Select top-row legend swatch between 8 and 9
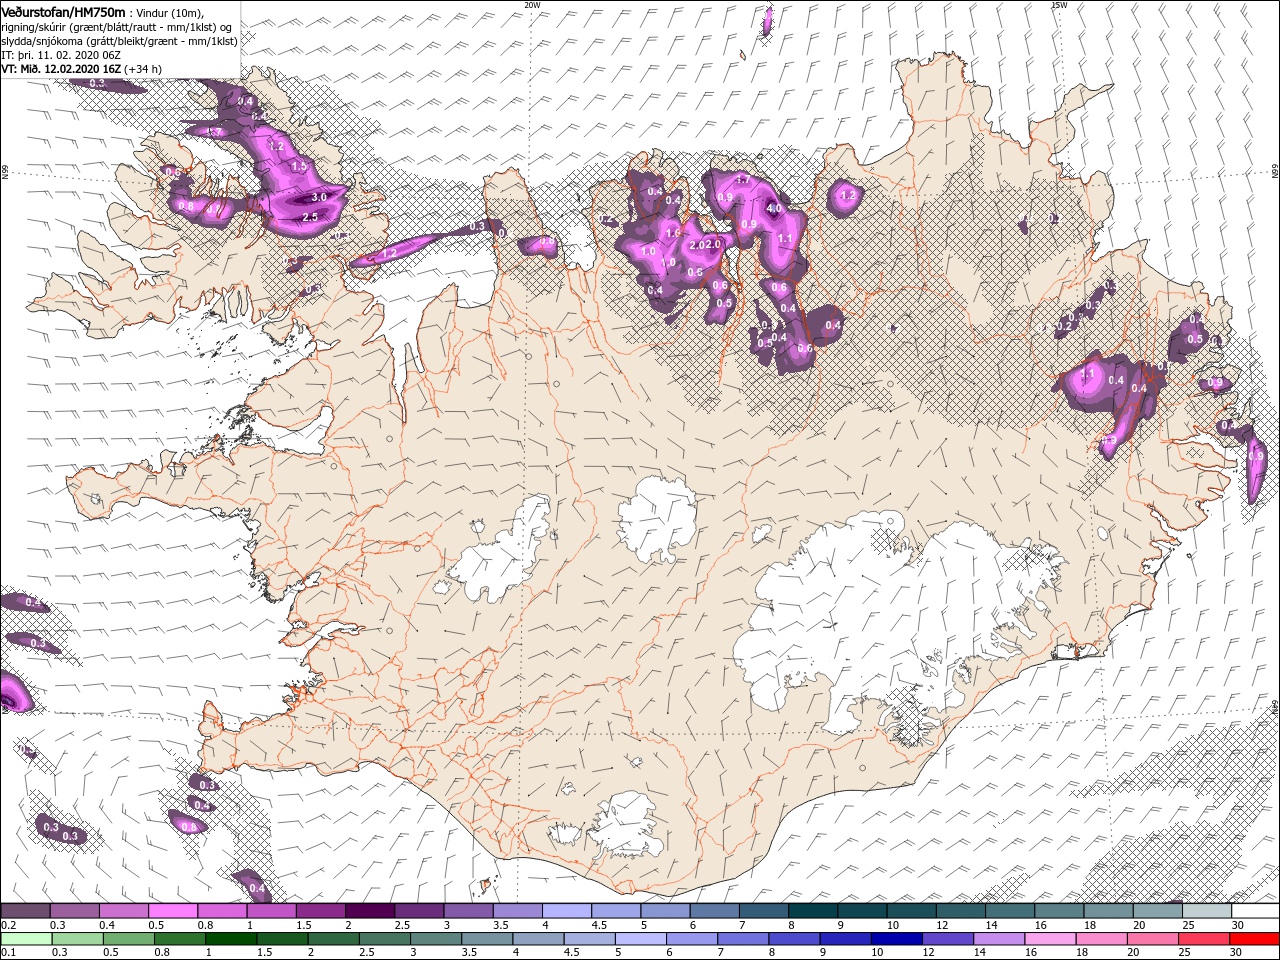Image resolution: width=1280 pixels, height=960 pixels. [x=812, y=911]
